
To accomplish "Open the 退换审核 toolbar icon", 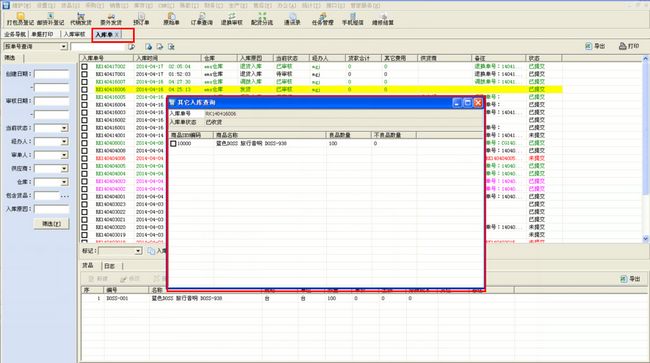I will (x=231, y=19).
